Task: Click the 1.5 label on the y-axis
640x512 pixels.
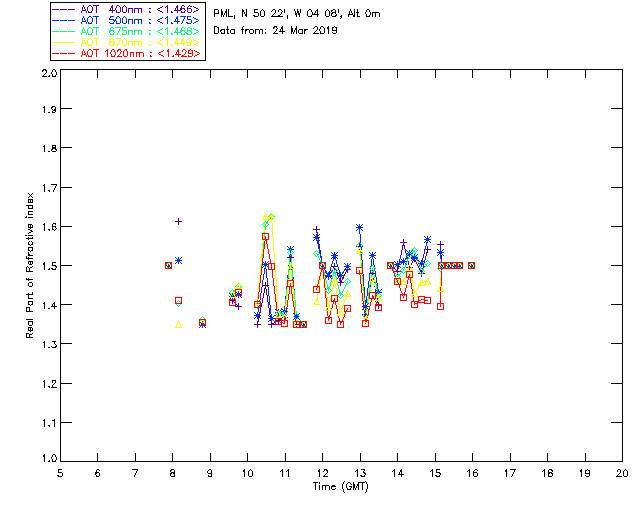Action: coord(49,266)
